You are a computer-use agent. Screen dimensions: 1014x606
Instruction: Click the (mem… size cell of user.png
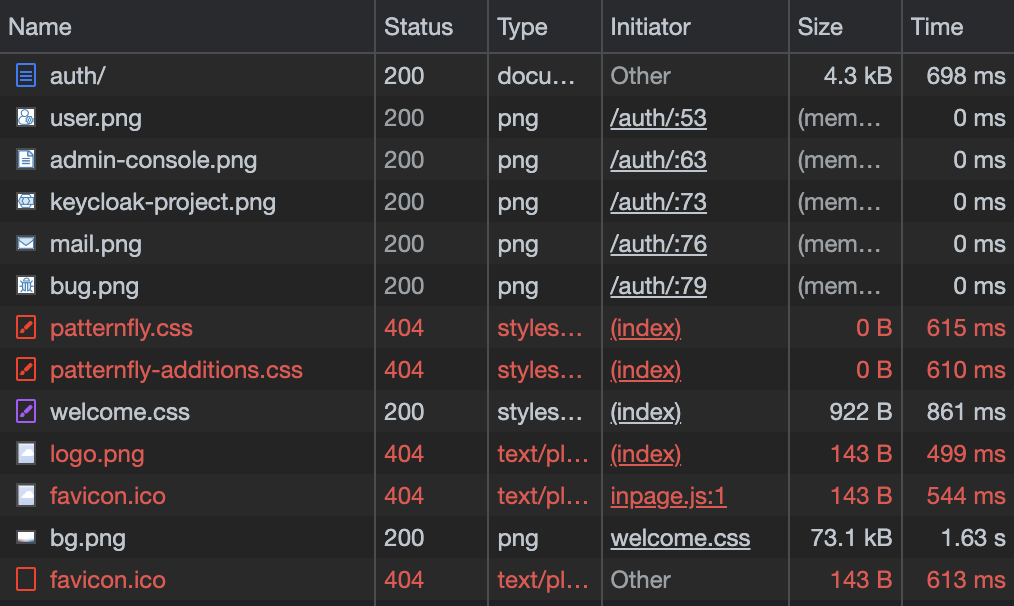839,118
